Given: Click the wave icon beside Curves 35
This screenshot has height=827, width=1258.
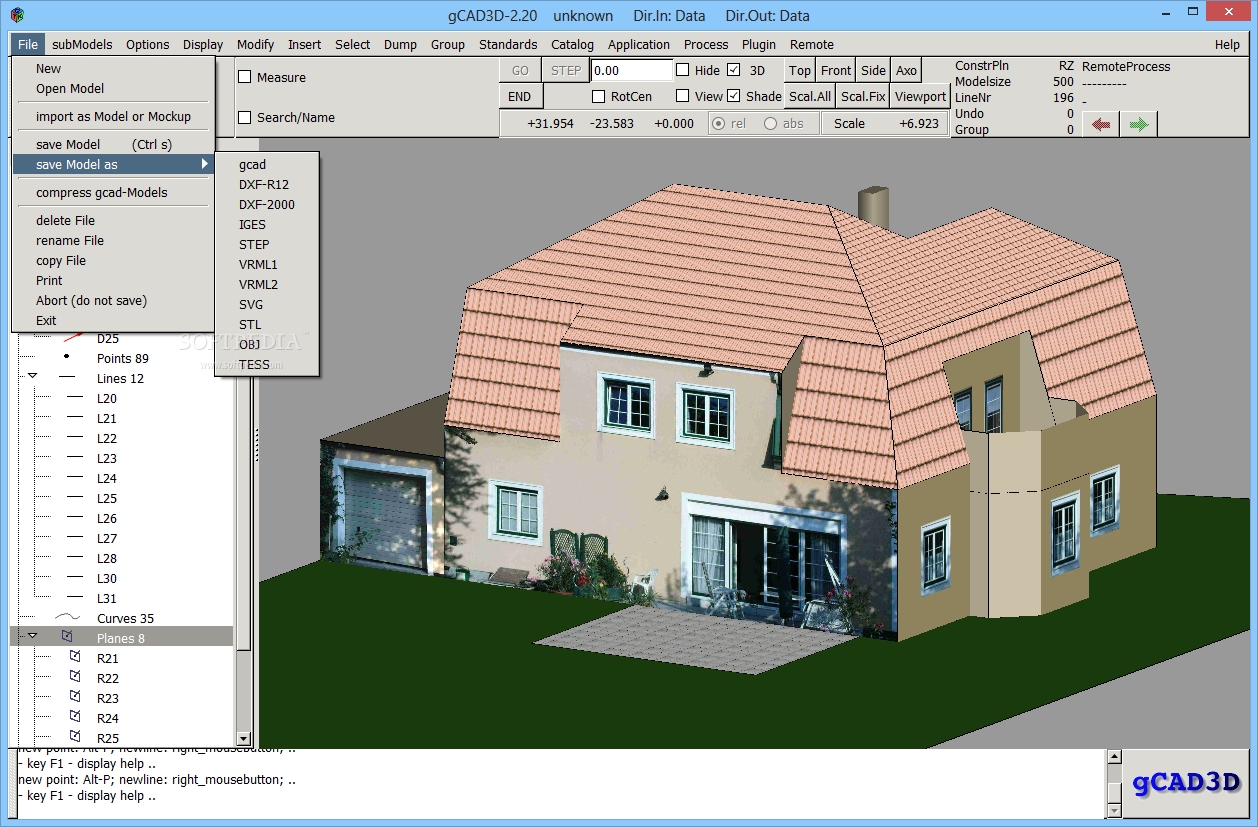Looking at the screenshot, I should click(x=67, y=618).
